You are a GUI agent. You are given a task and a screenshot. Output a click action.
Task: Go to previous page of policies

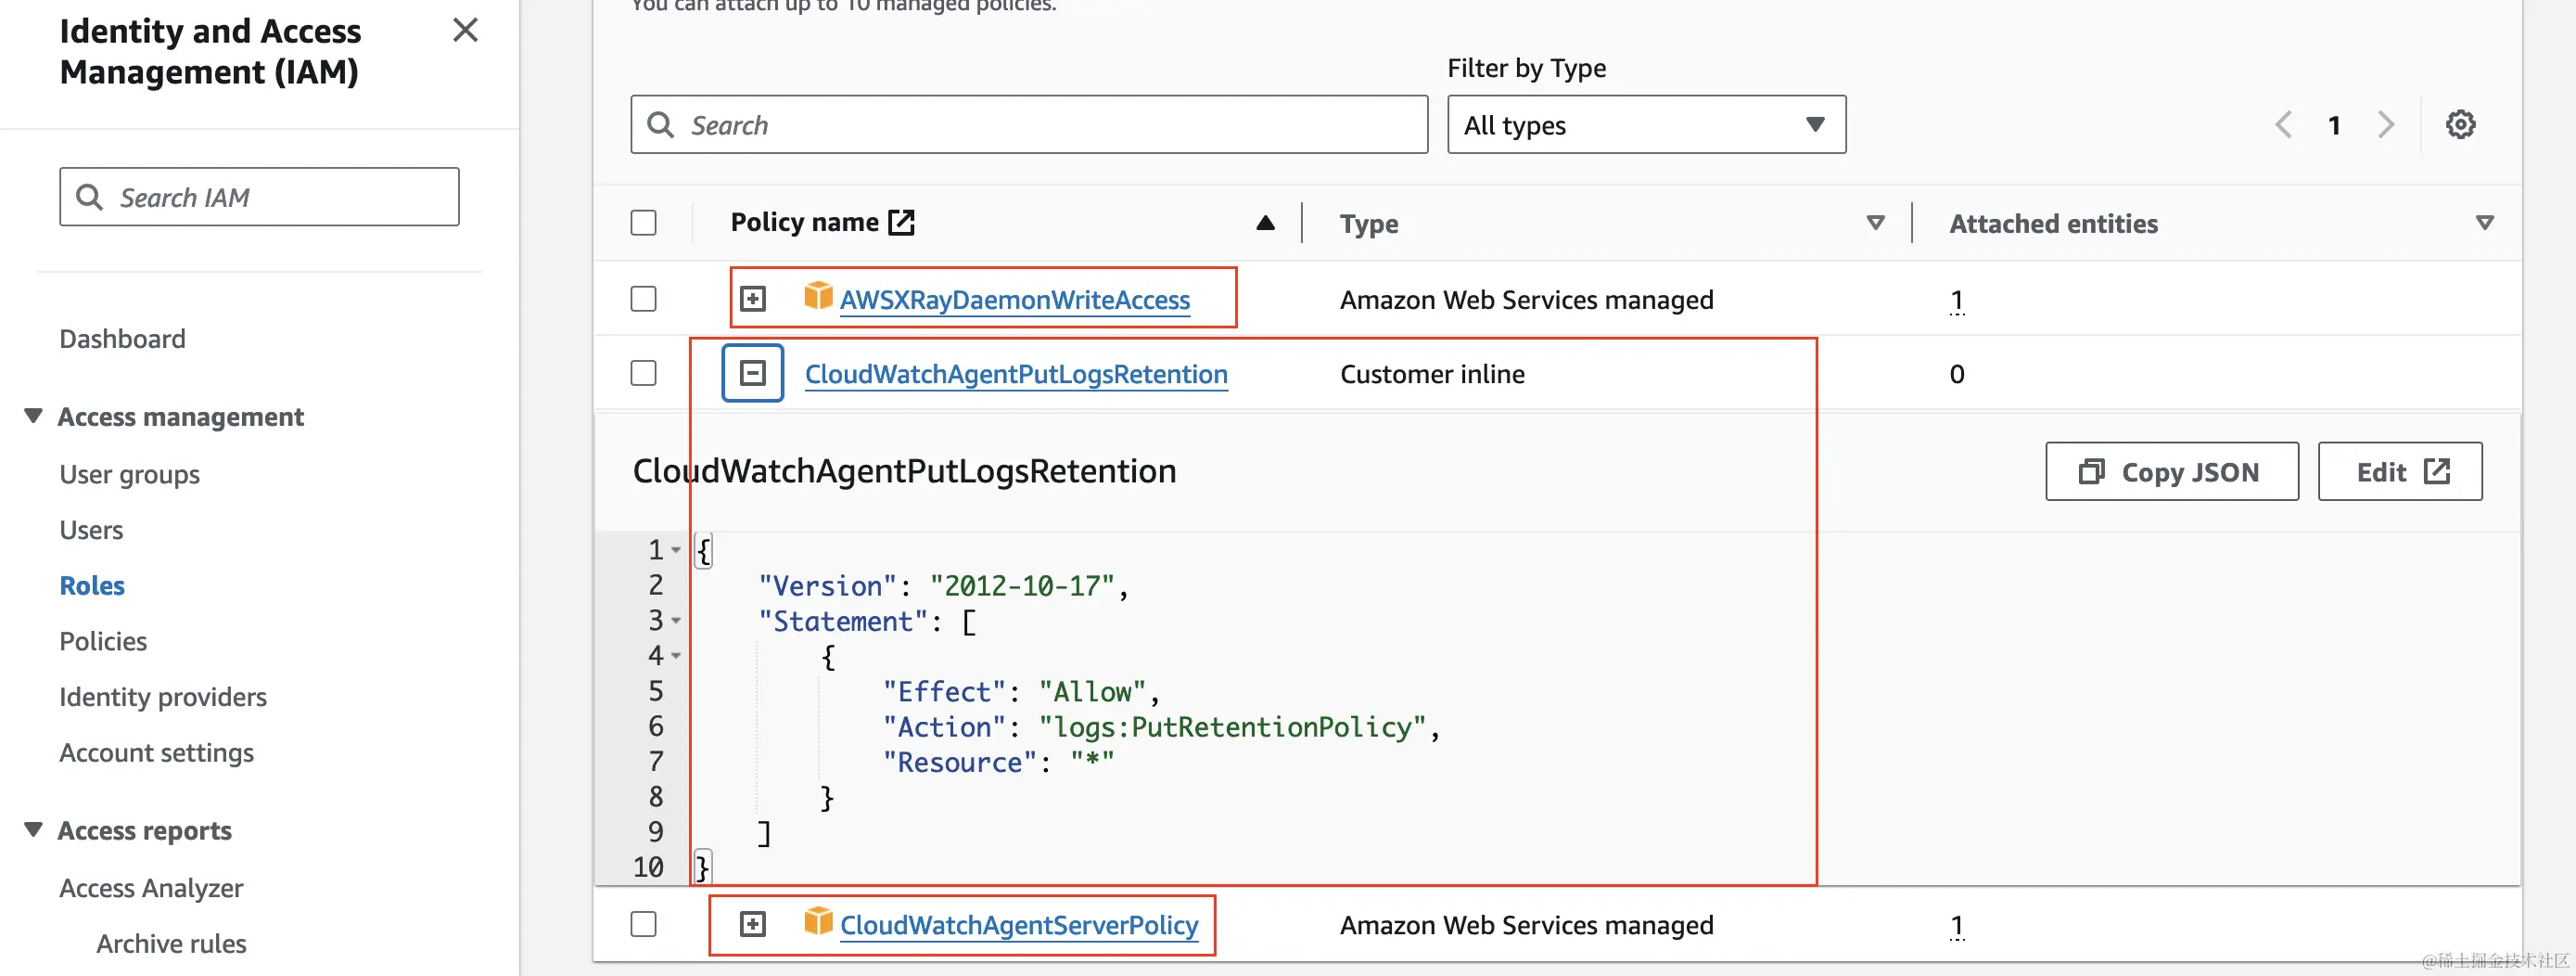pyautogui.click(x=2284, y=125)
